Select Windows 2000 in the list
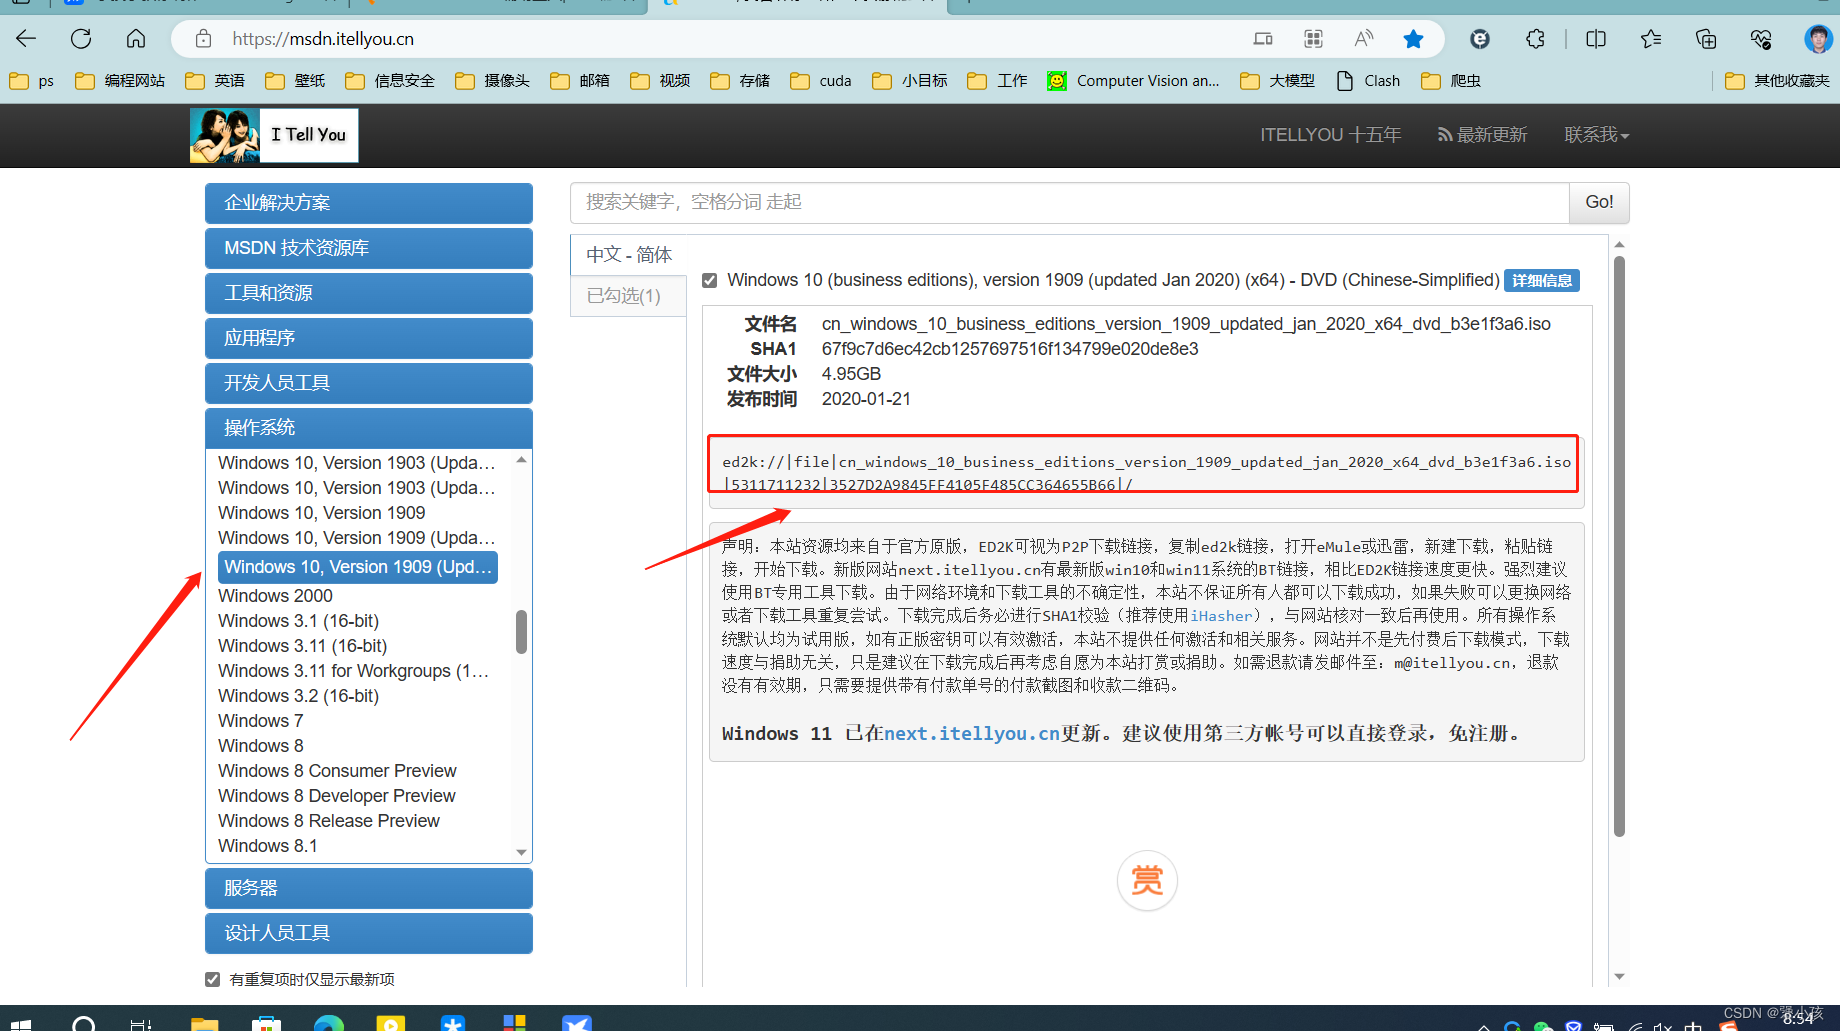The width and height of the screenshot is (1840, 1031). point(275,596)
